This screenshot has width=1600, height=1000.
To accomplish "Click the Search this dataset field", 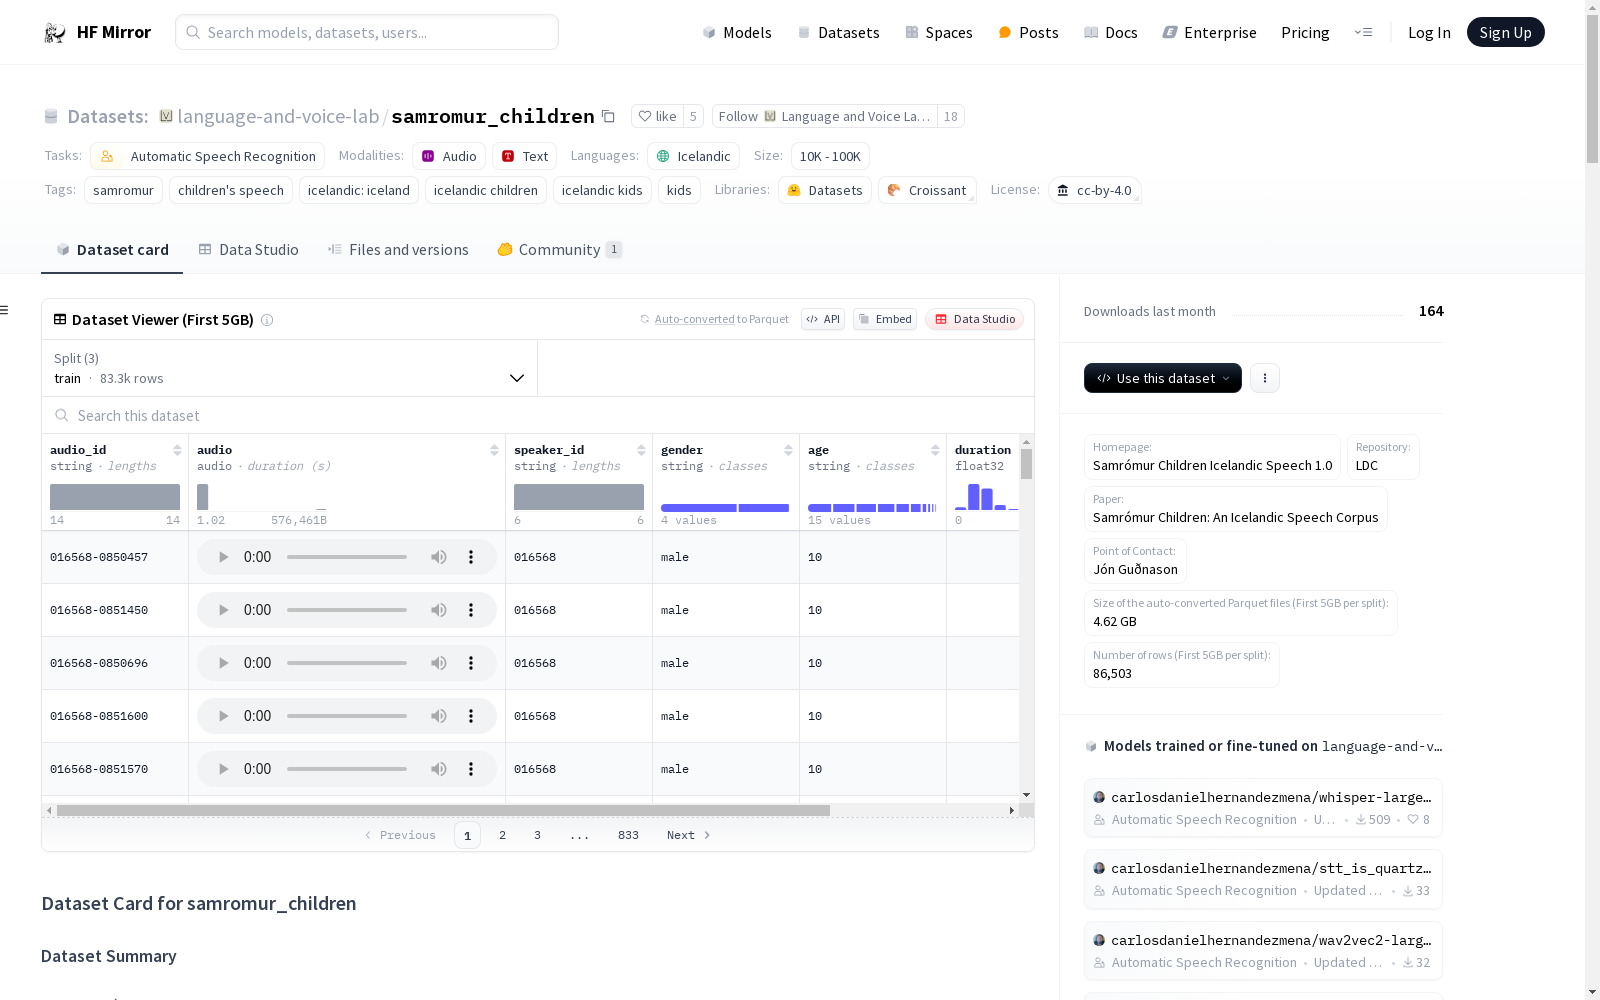I will pos(538,415).
